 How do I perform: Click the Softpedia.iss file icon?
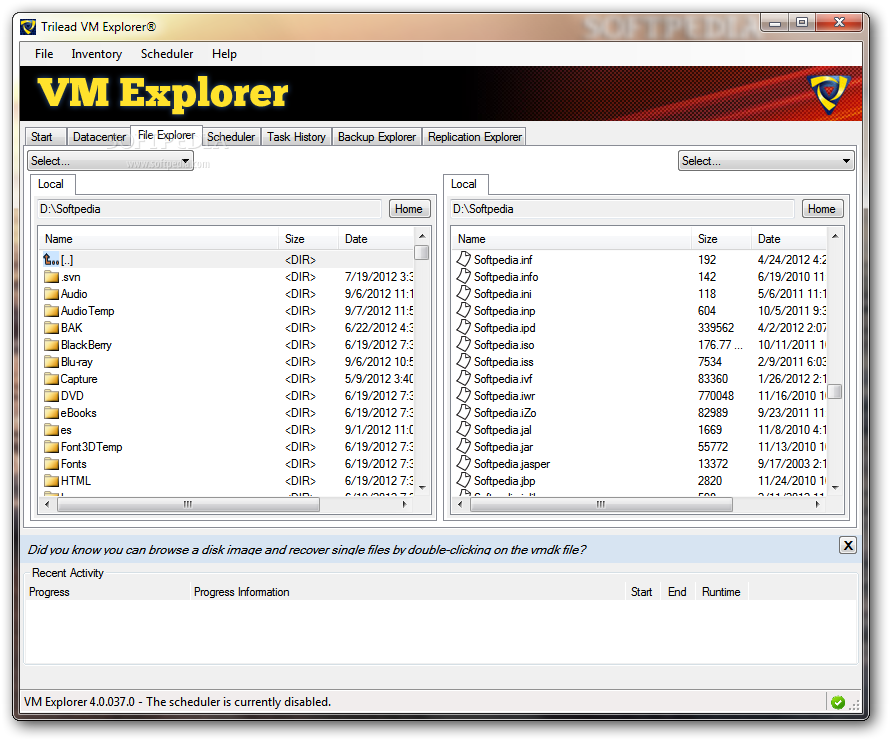coord(464,361)
